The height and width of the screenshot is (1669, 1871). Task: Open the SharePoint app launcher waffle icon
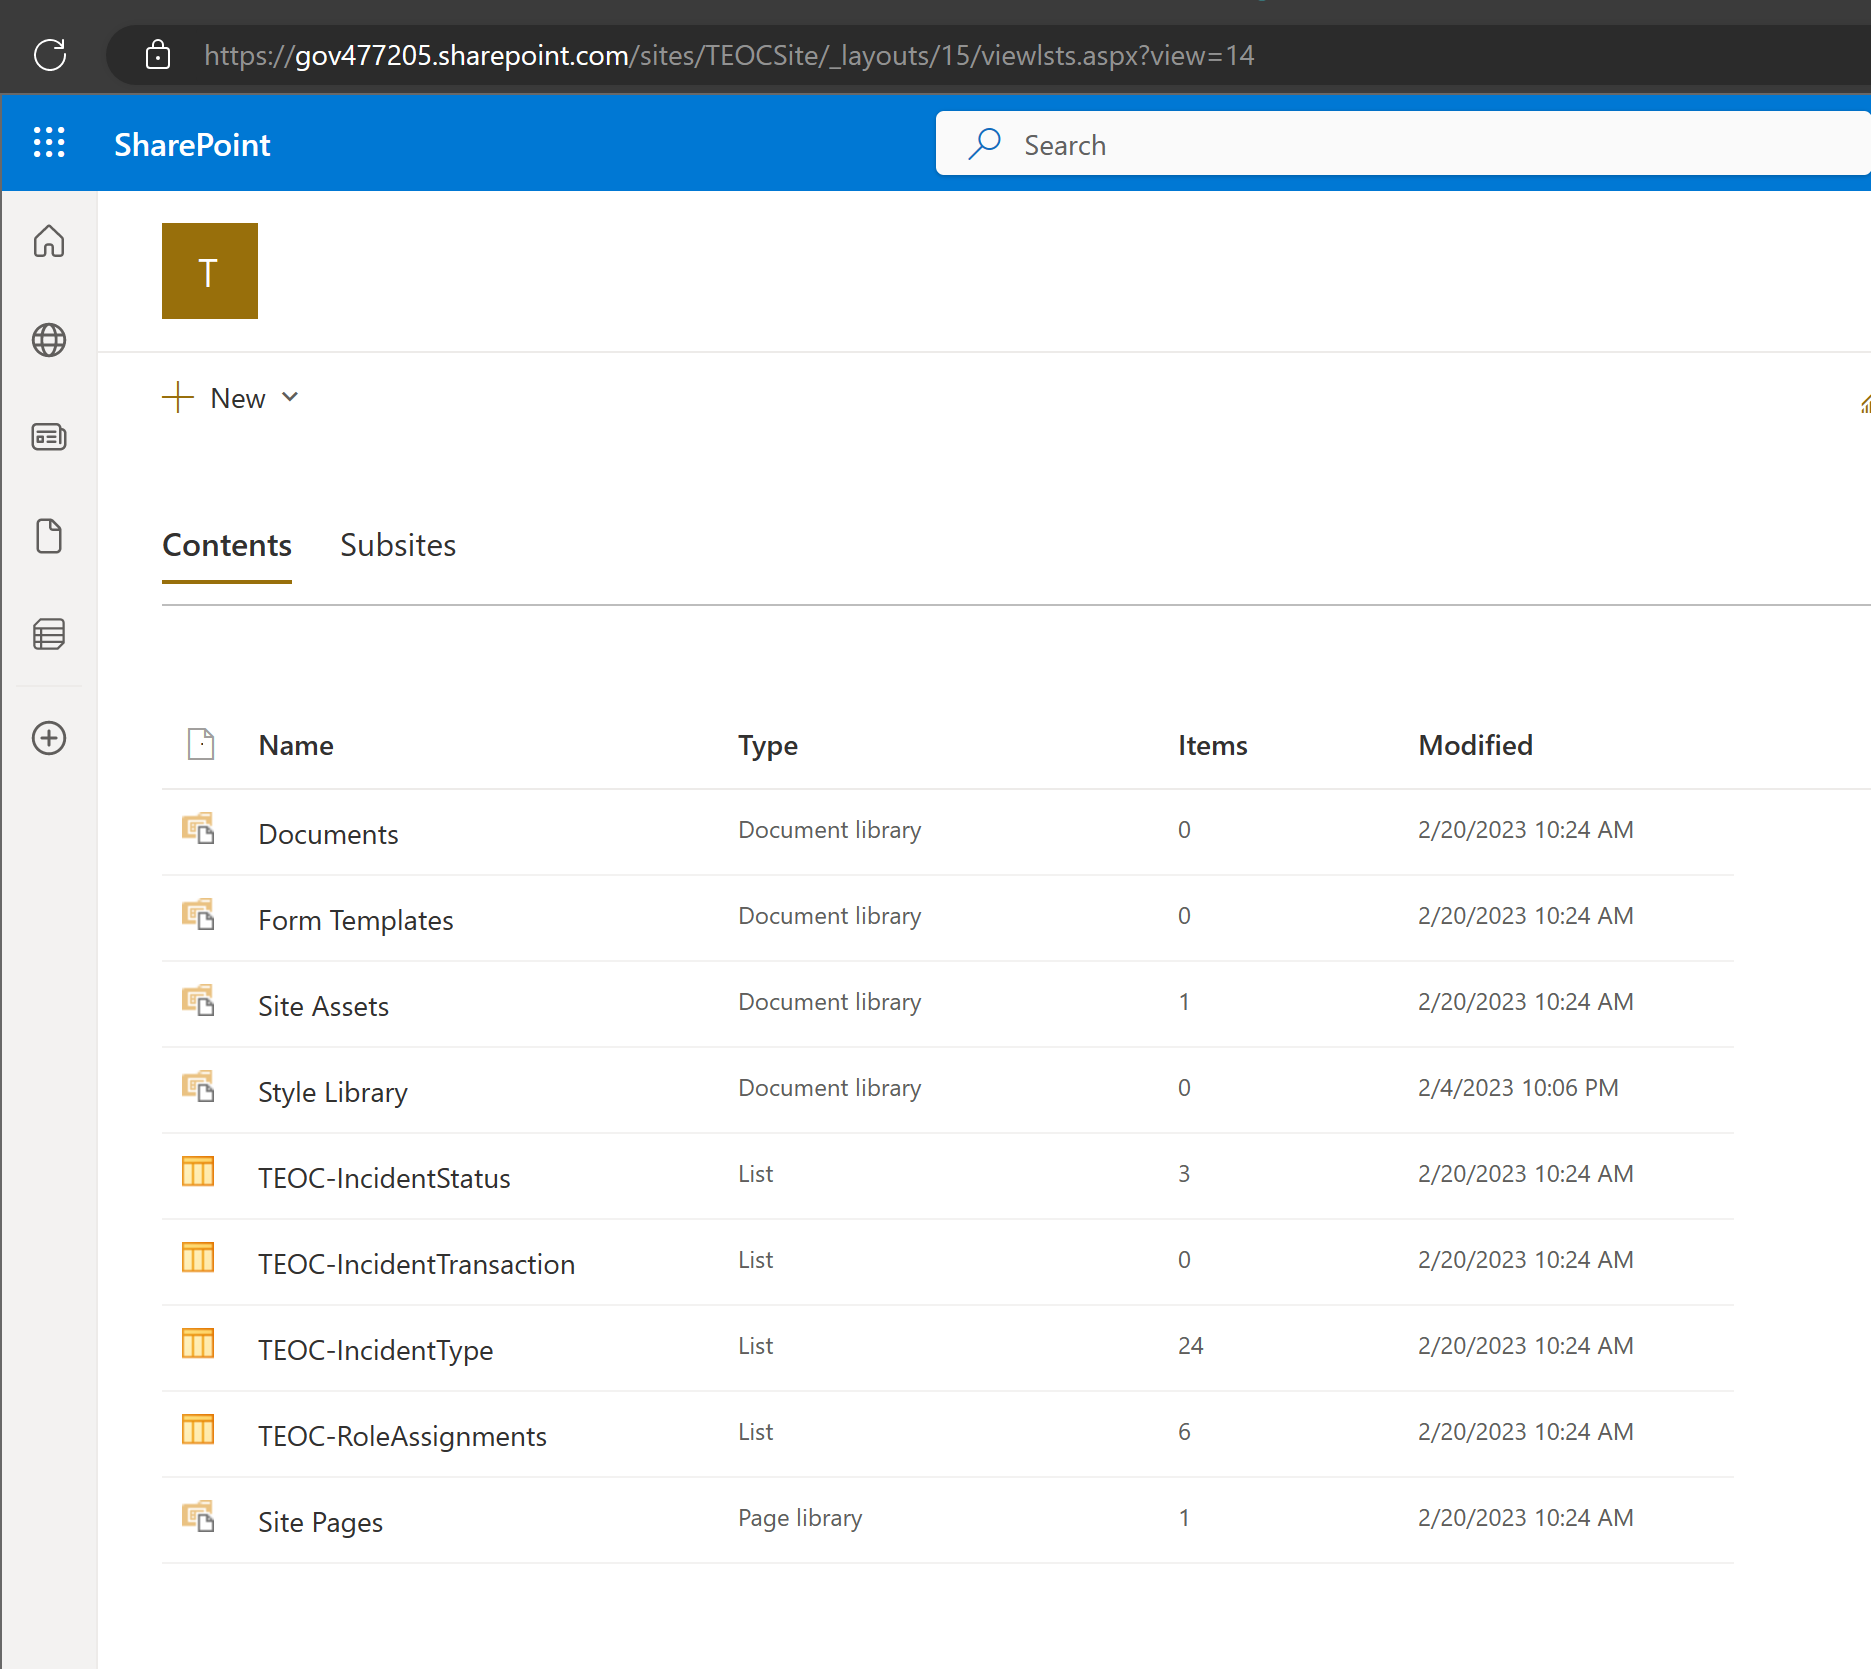click(x=49, y=143)
